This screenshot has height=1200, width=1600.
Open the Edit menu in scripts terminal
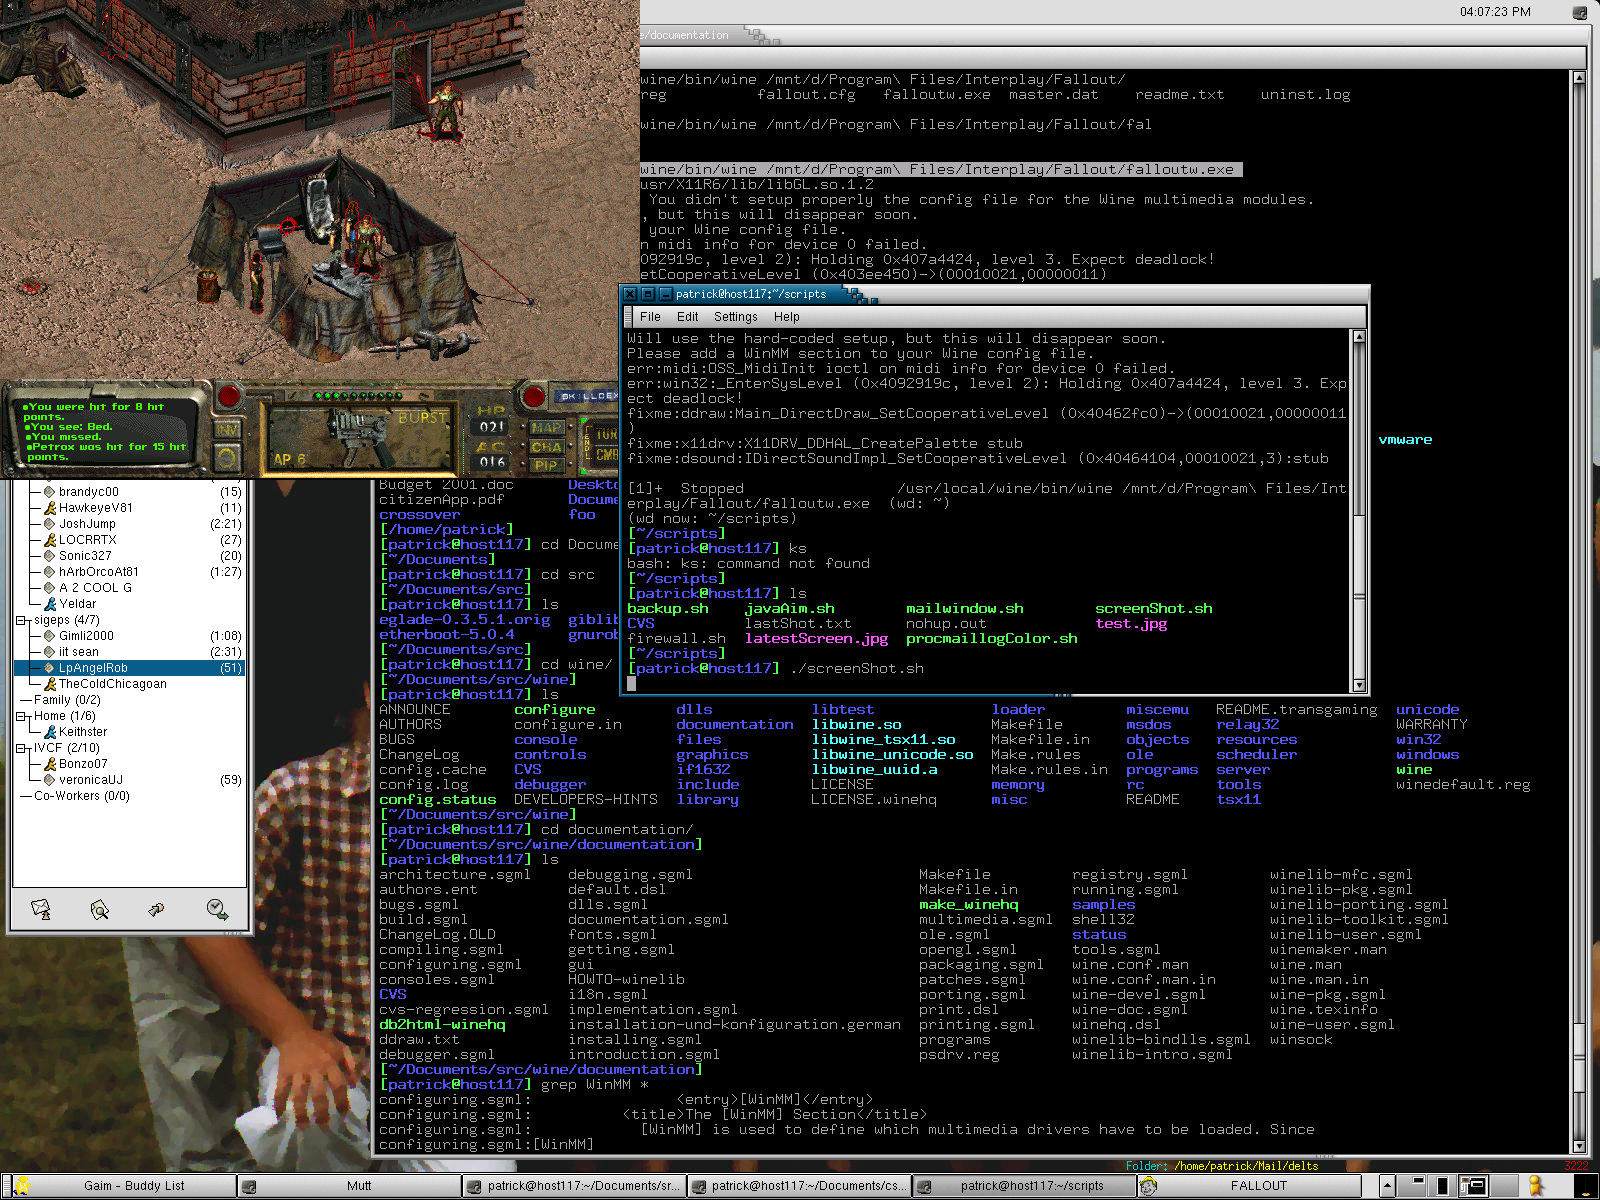687,317
